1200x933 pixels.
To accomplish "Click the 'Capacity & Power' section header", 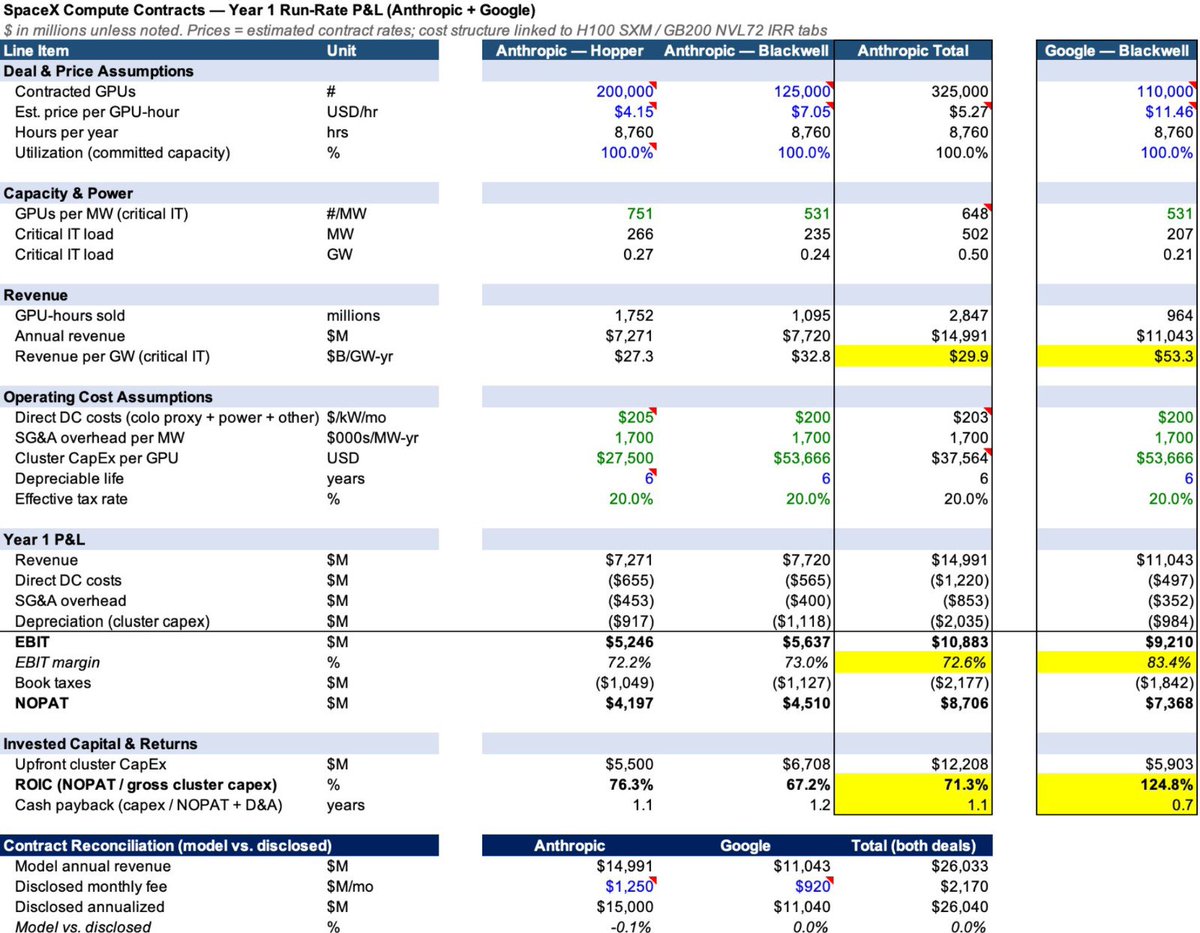I will tap(69, 193).
